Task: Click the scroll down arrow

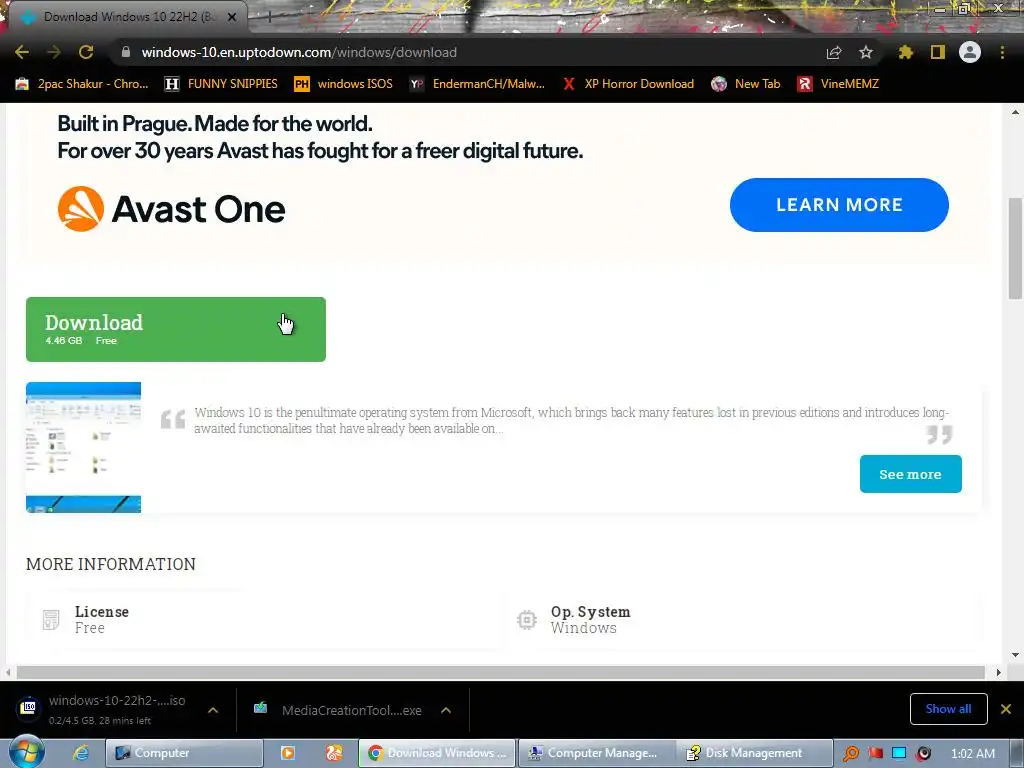Action: [x=1016, y=654]
